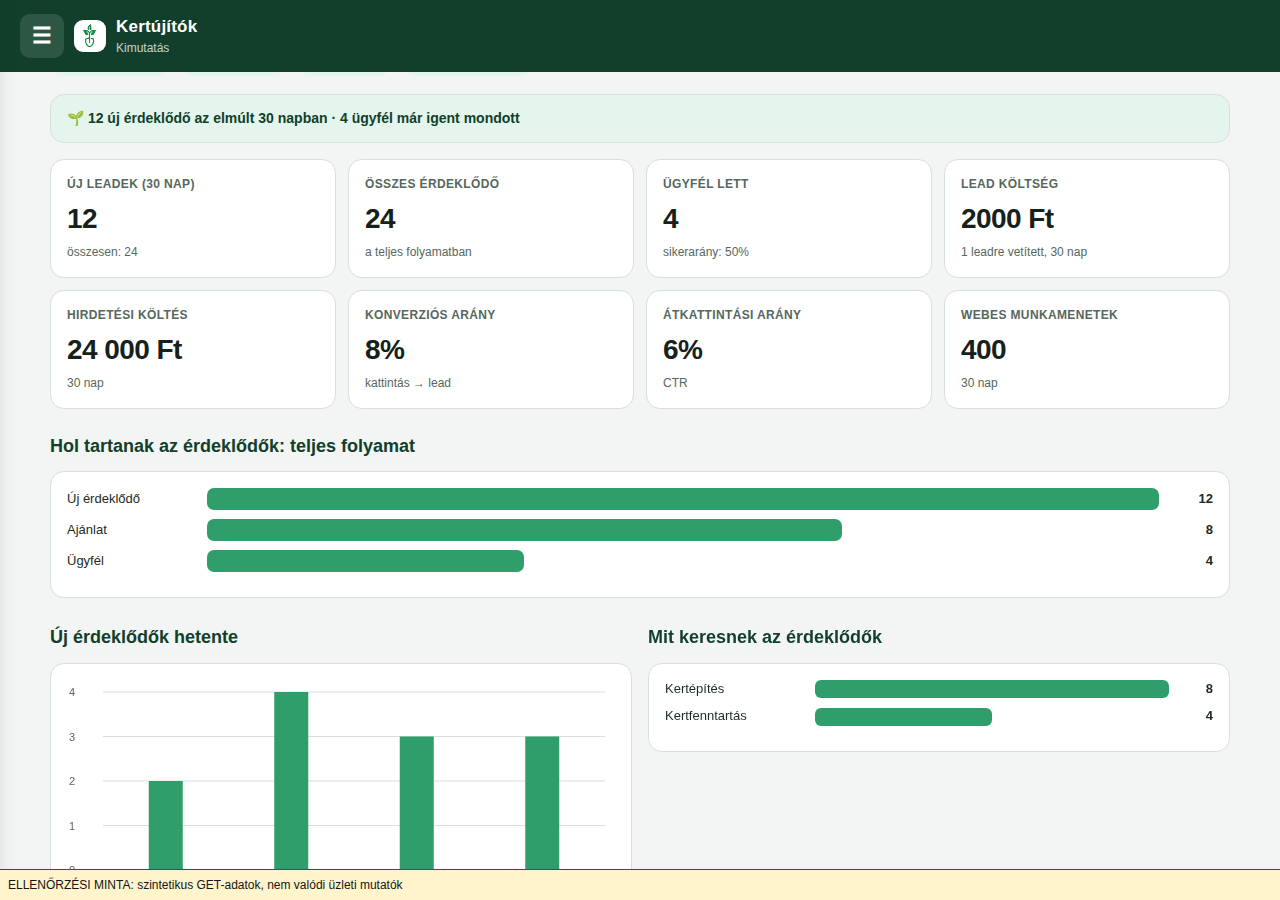Click the Átkattintási arány card
This screenshot has width=1280, height=900.
[x=789, y=349]
